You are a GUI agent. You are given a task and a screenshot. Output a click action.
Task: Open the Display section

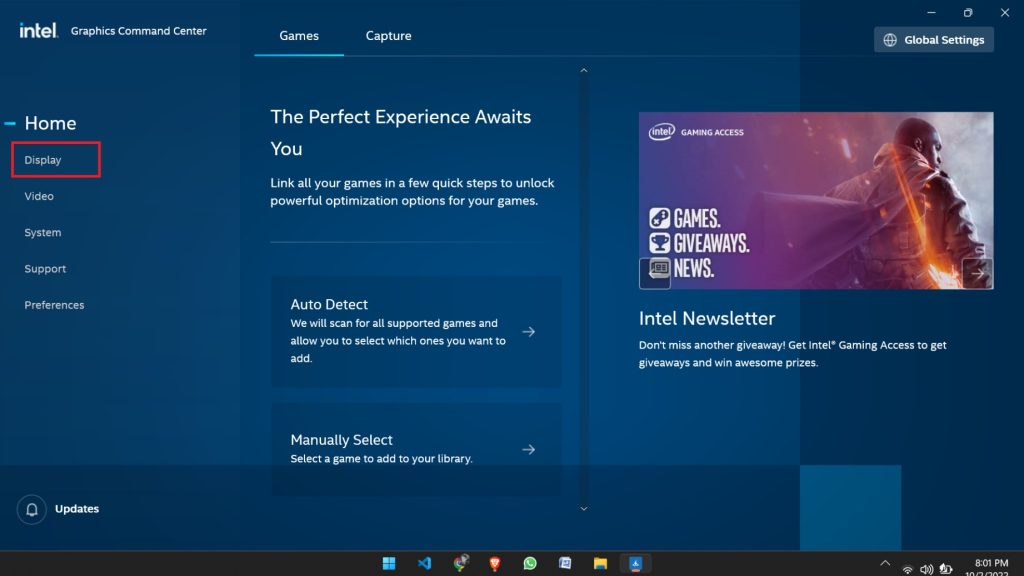(42, 160)
